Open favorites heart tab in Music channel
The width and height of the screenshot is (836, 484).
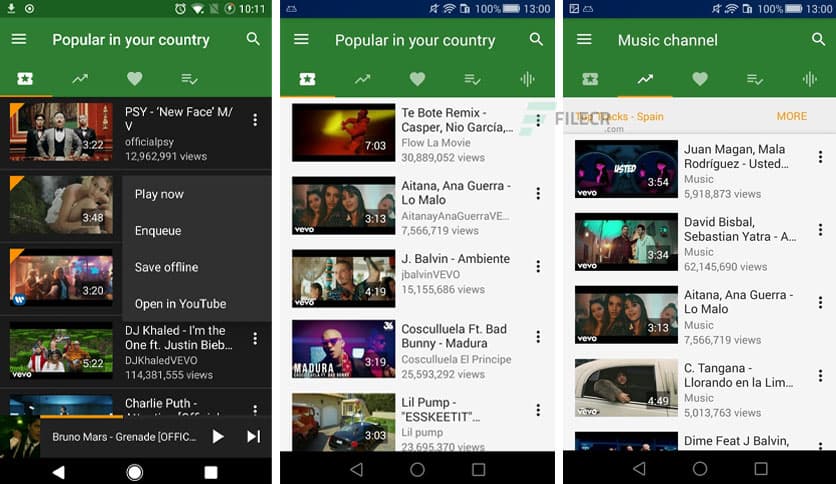700,79
